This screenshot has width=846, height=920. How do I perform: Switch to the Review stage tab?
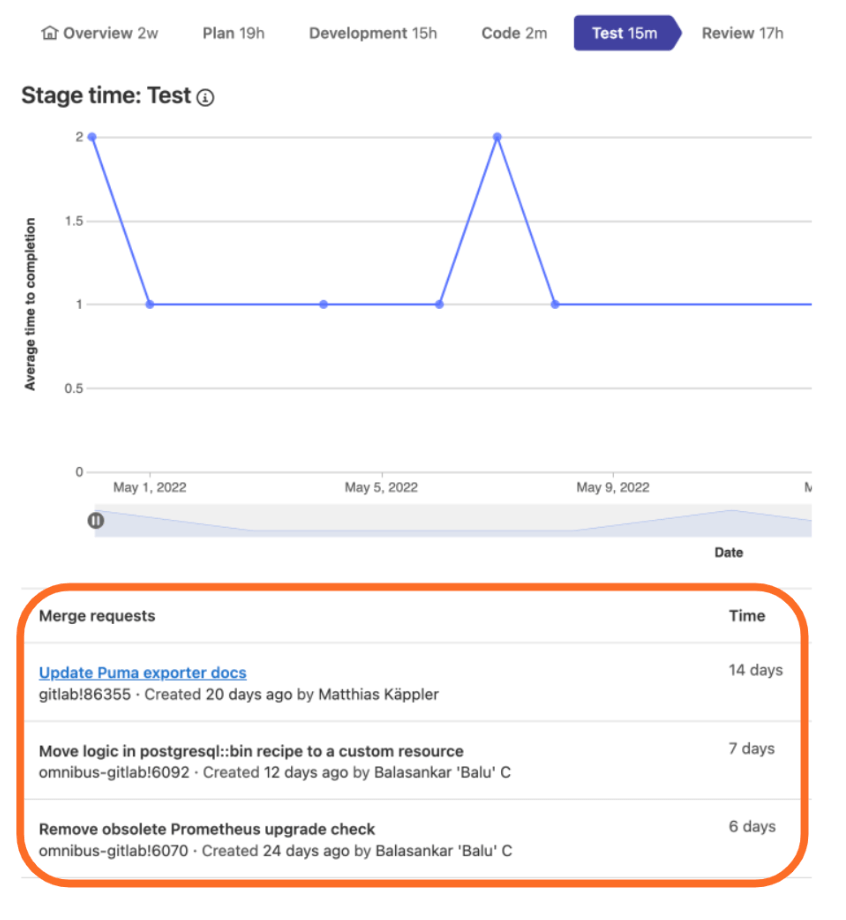(x=742, y=33)
